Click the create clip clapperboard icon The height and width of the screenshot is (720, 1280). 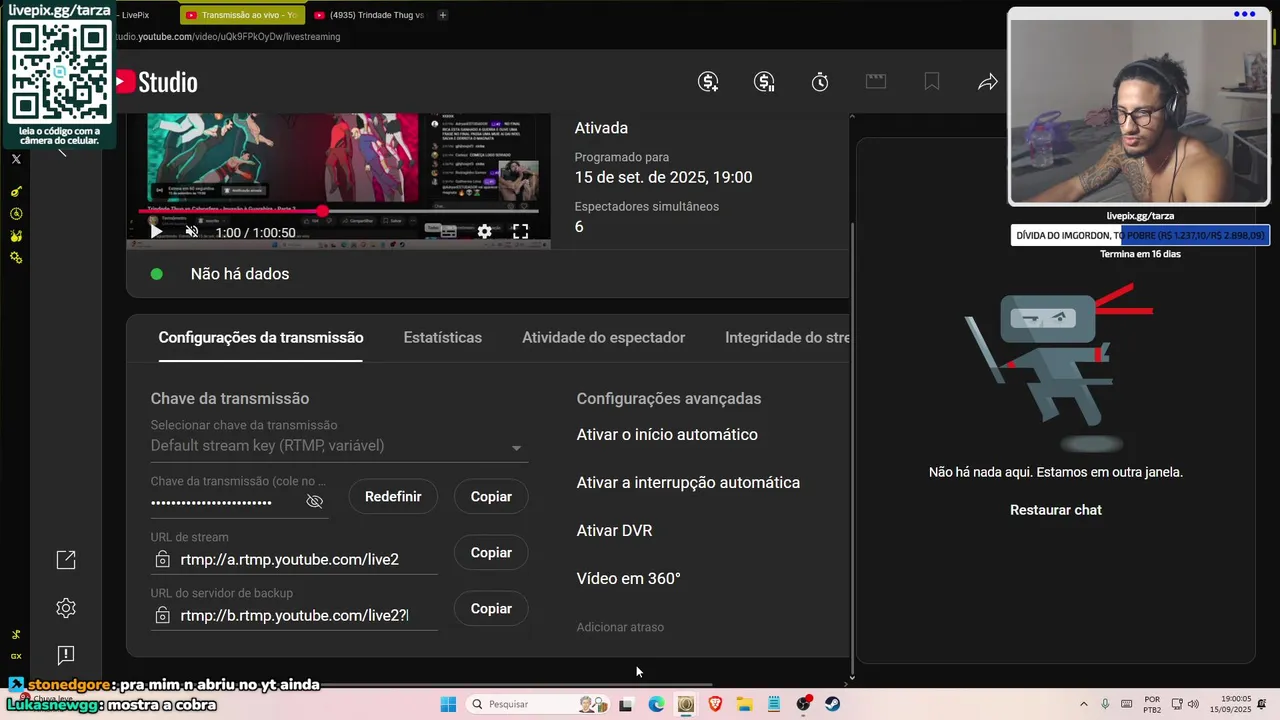click(876, 81)
